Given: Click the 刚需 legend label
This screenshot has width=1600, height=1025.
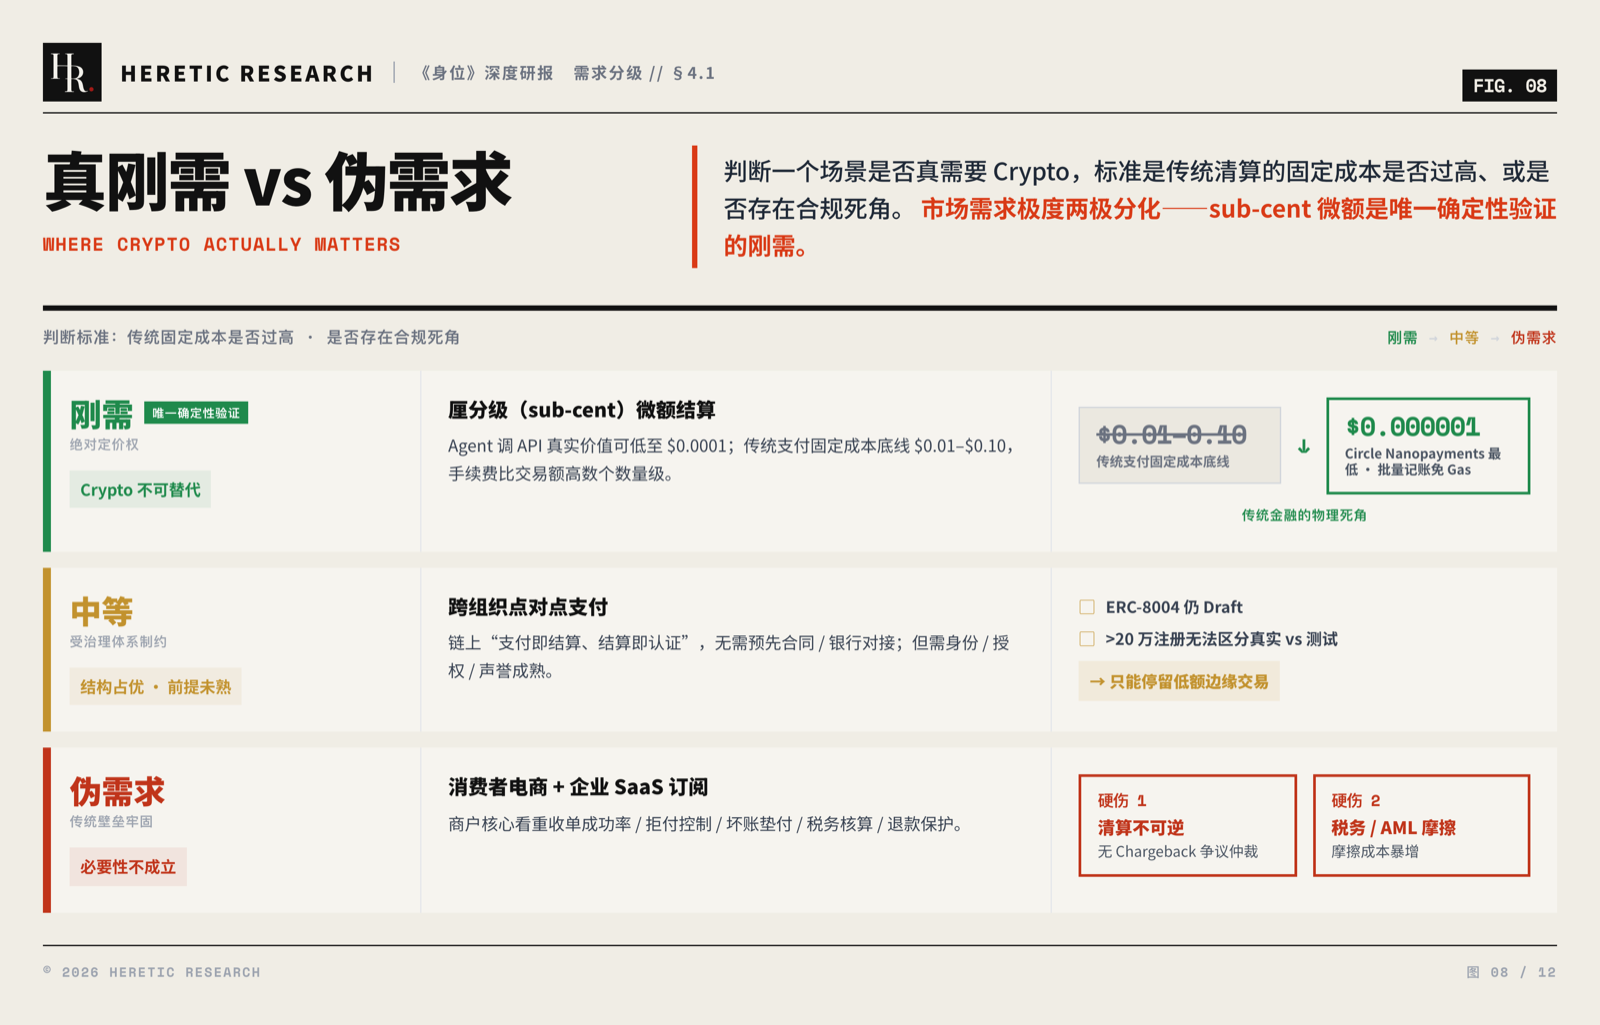Looking at the screenshot, I should click(x=1402, y=338).
